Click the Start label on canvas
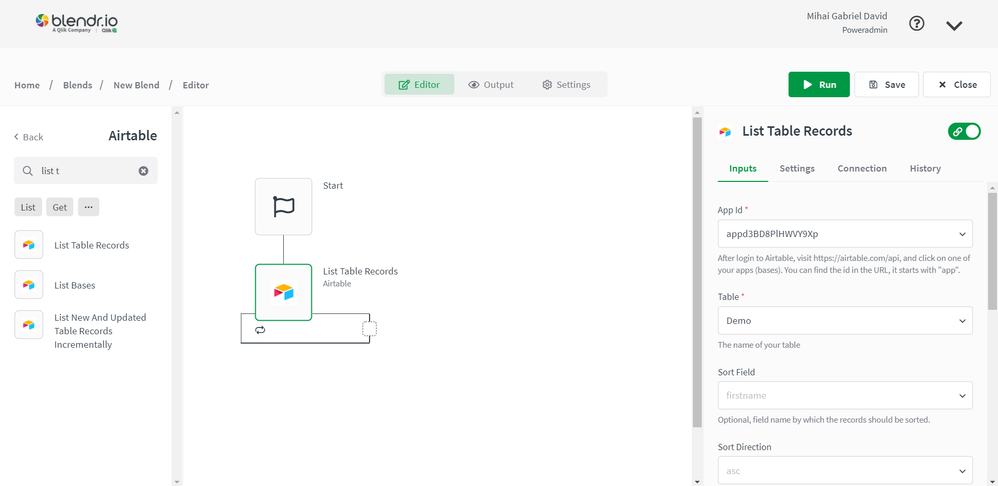 pos(333,186)
